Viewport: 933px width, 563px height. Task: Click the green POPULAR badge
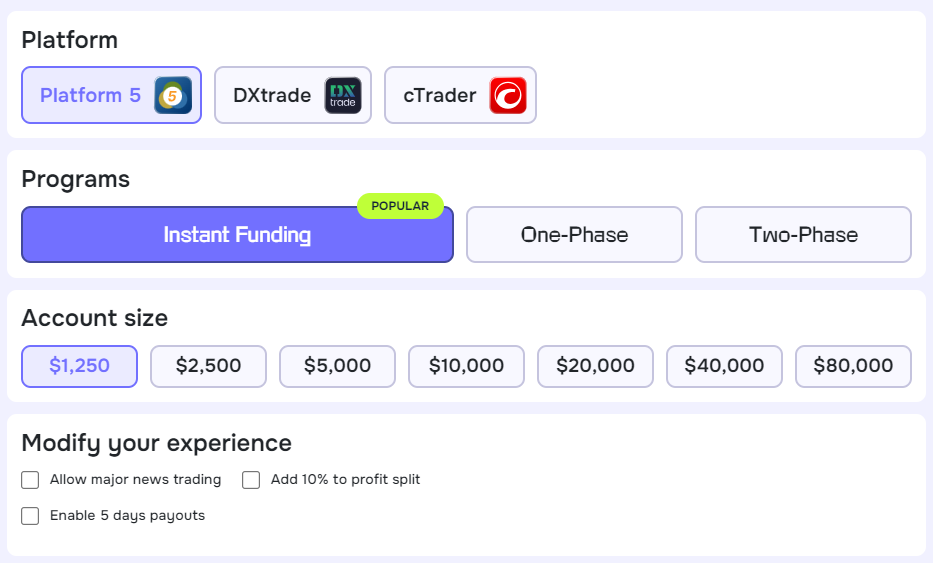point(400,206)
